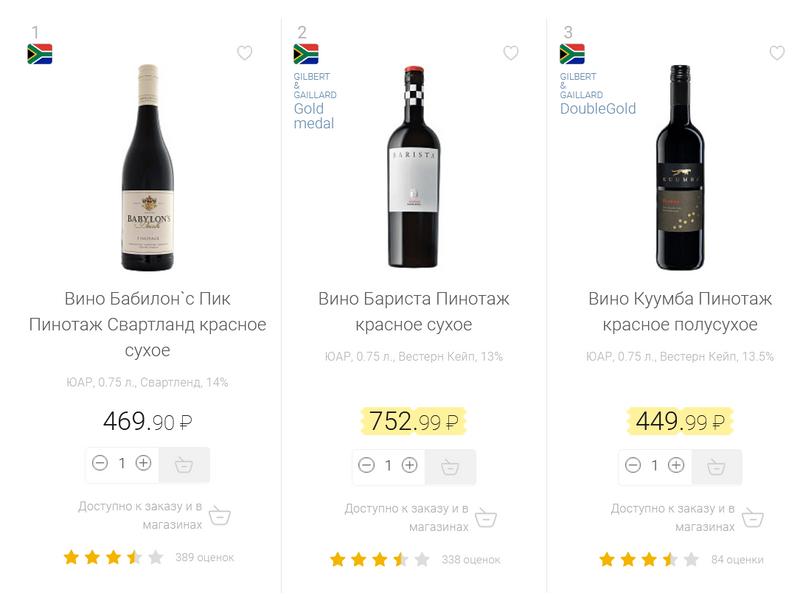This screenshot has height=593, width=800.
Task: Favorite the Kuumba Pinotage wine
Action: (777, 53)
